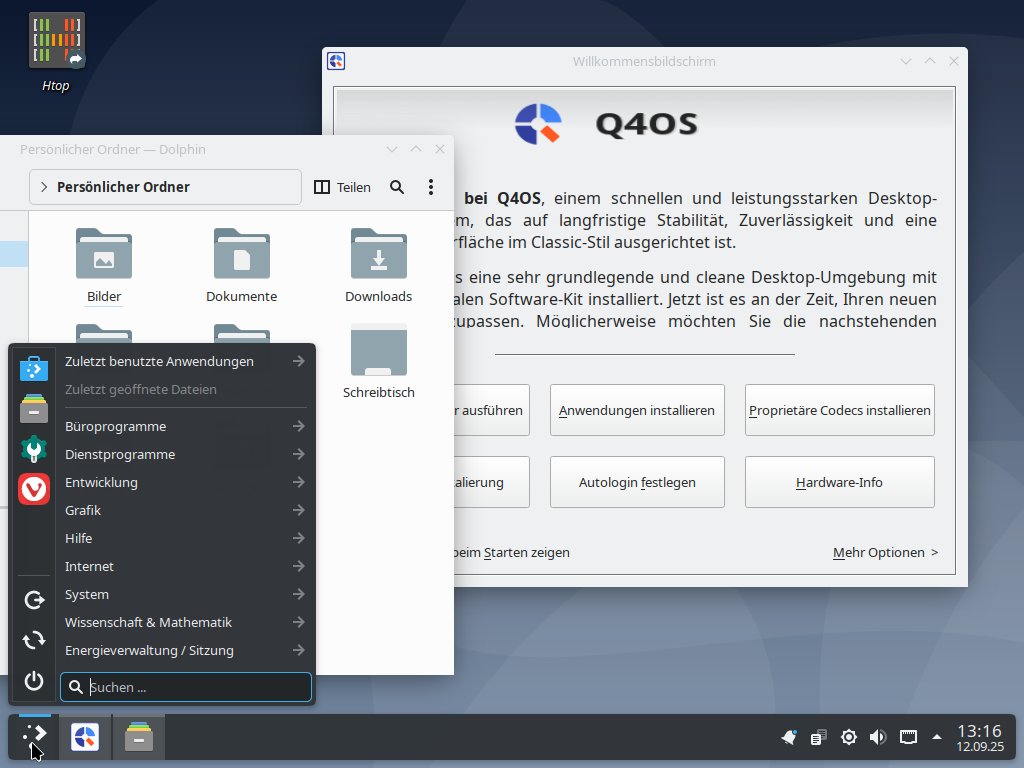This screenshot has width=1024, height=768.
Task: Close the Dolphin window
Action: tap(440, 150)
